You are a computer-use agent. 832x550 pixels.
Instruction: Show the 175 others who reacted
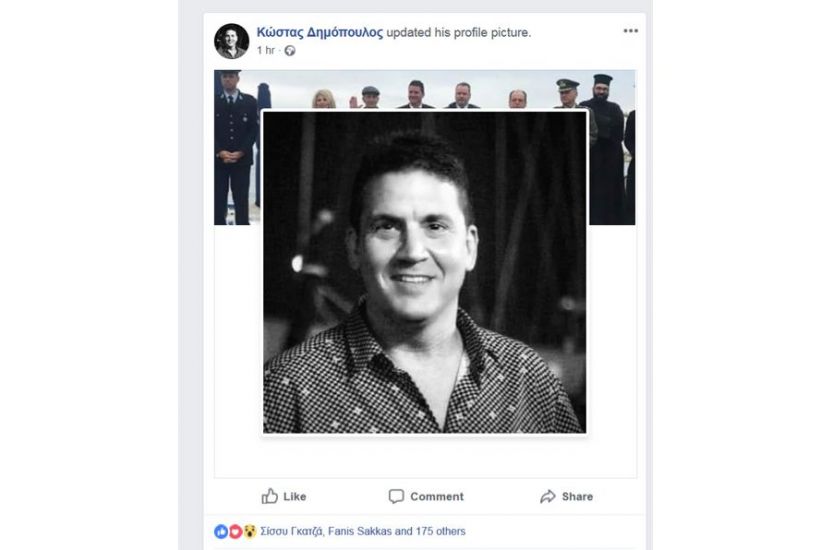[x=440, y=531]
